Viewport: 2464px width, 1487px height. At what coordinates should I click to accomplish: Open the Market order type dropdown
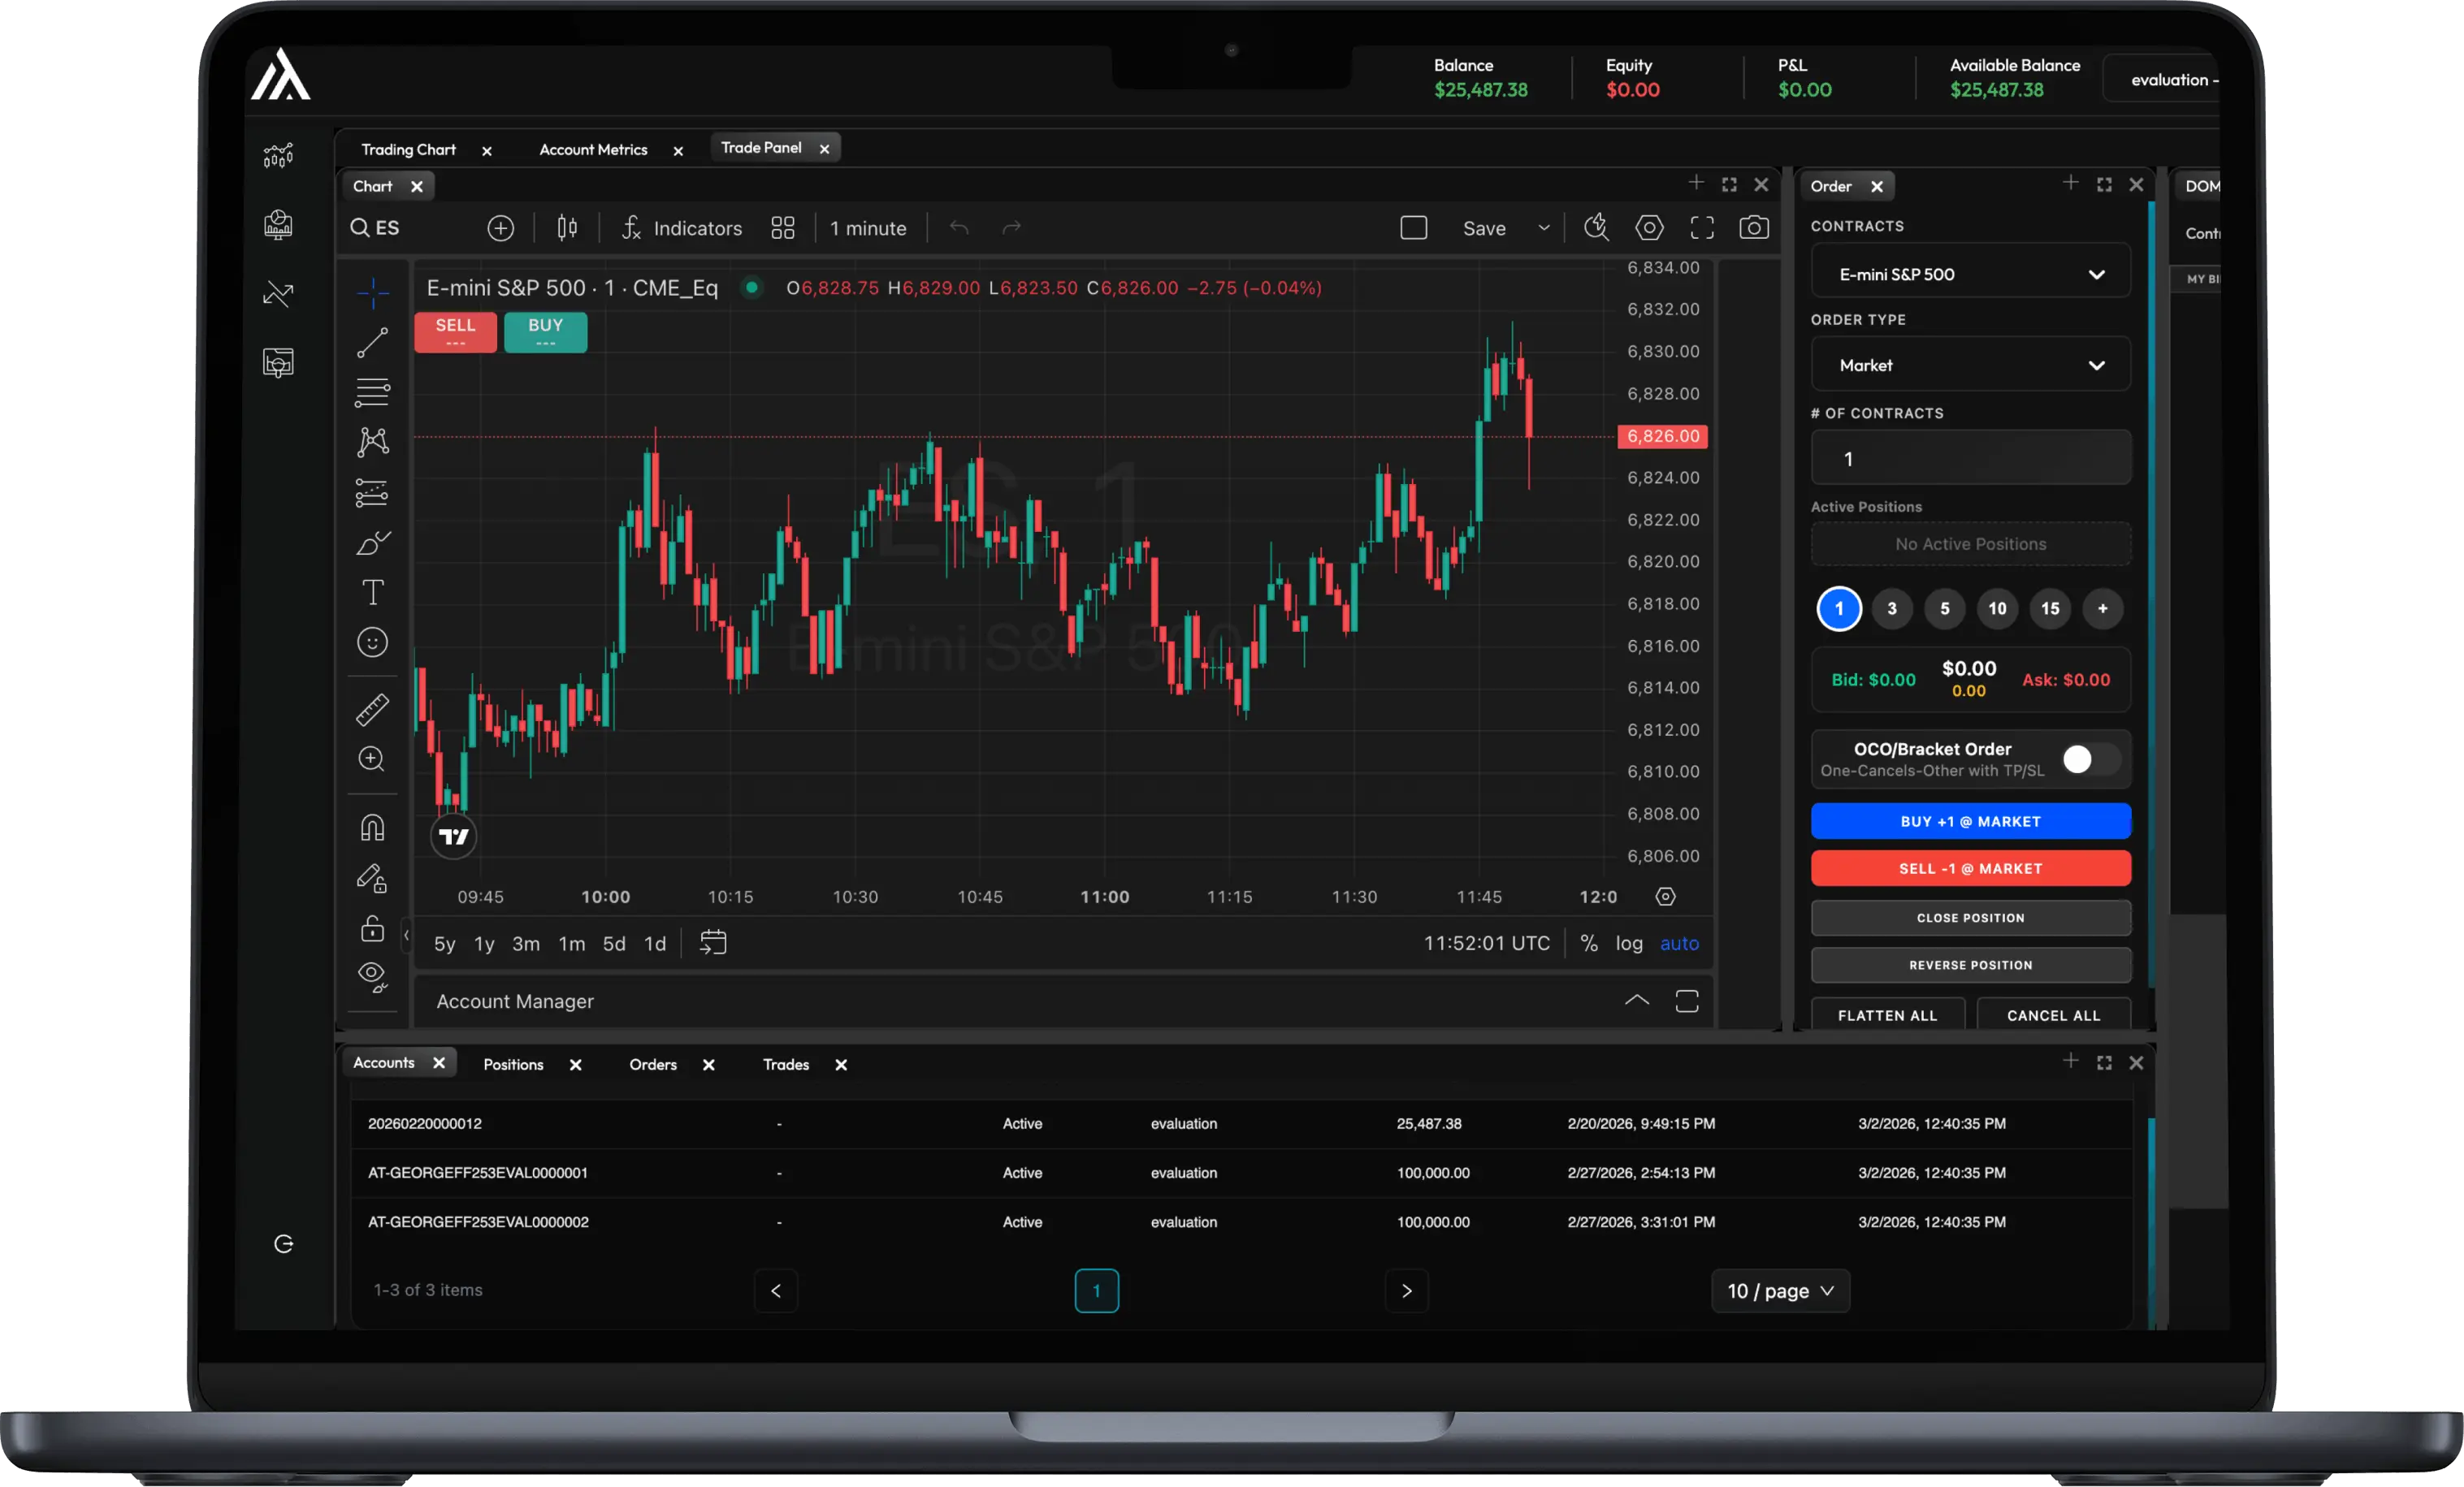[x=1970, y=365]
